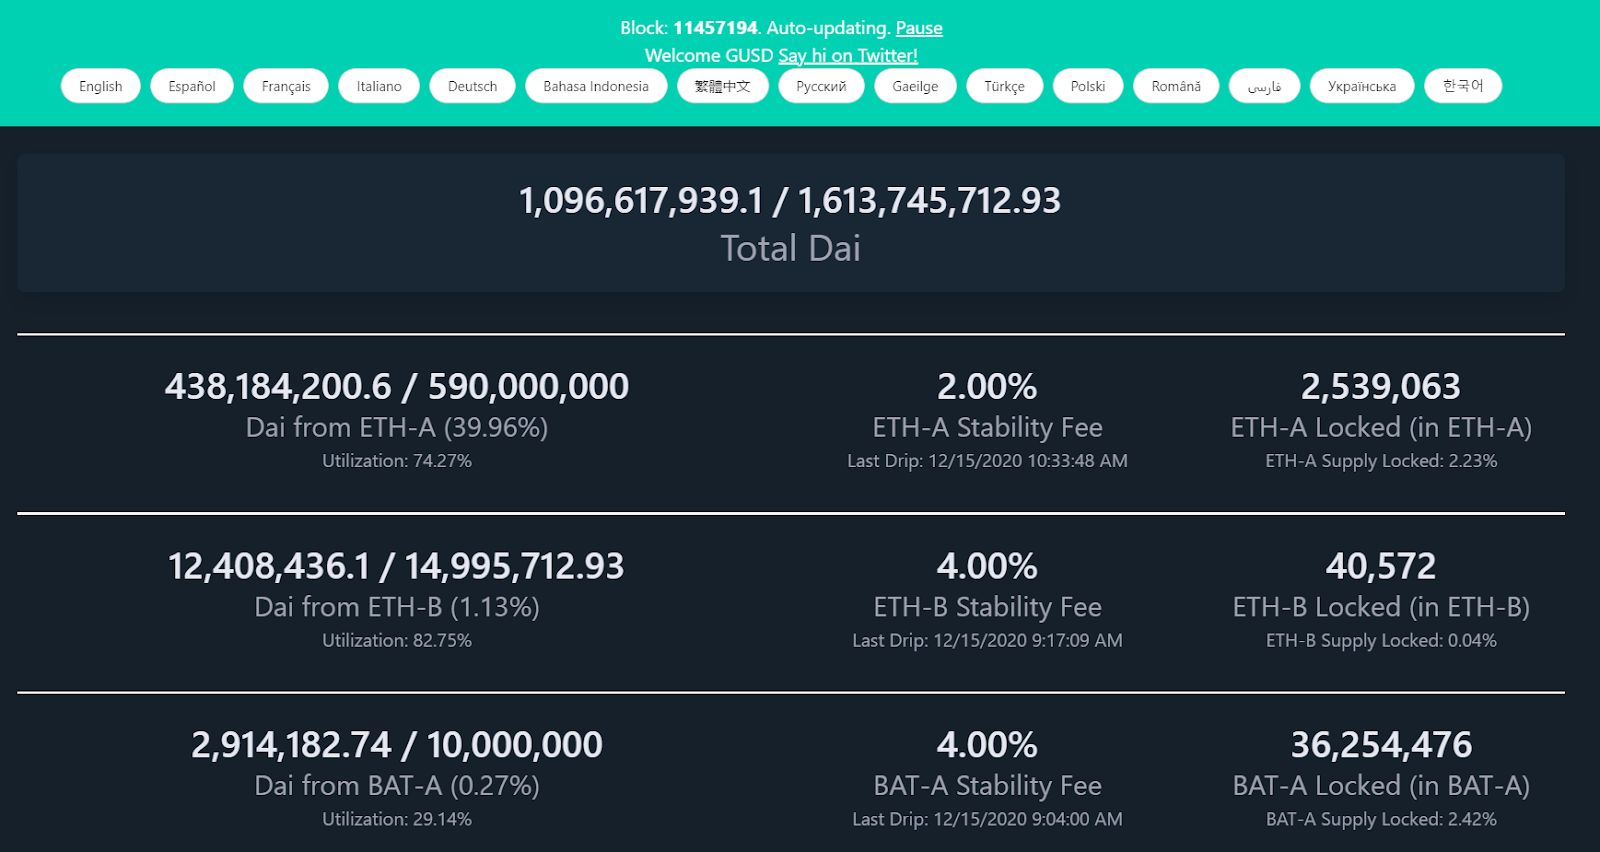This screenshot has width=1600, height=852.
Task: Pause the auto-updating block feed
Action: (x=918, y=28)
